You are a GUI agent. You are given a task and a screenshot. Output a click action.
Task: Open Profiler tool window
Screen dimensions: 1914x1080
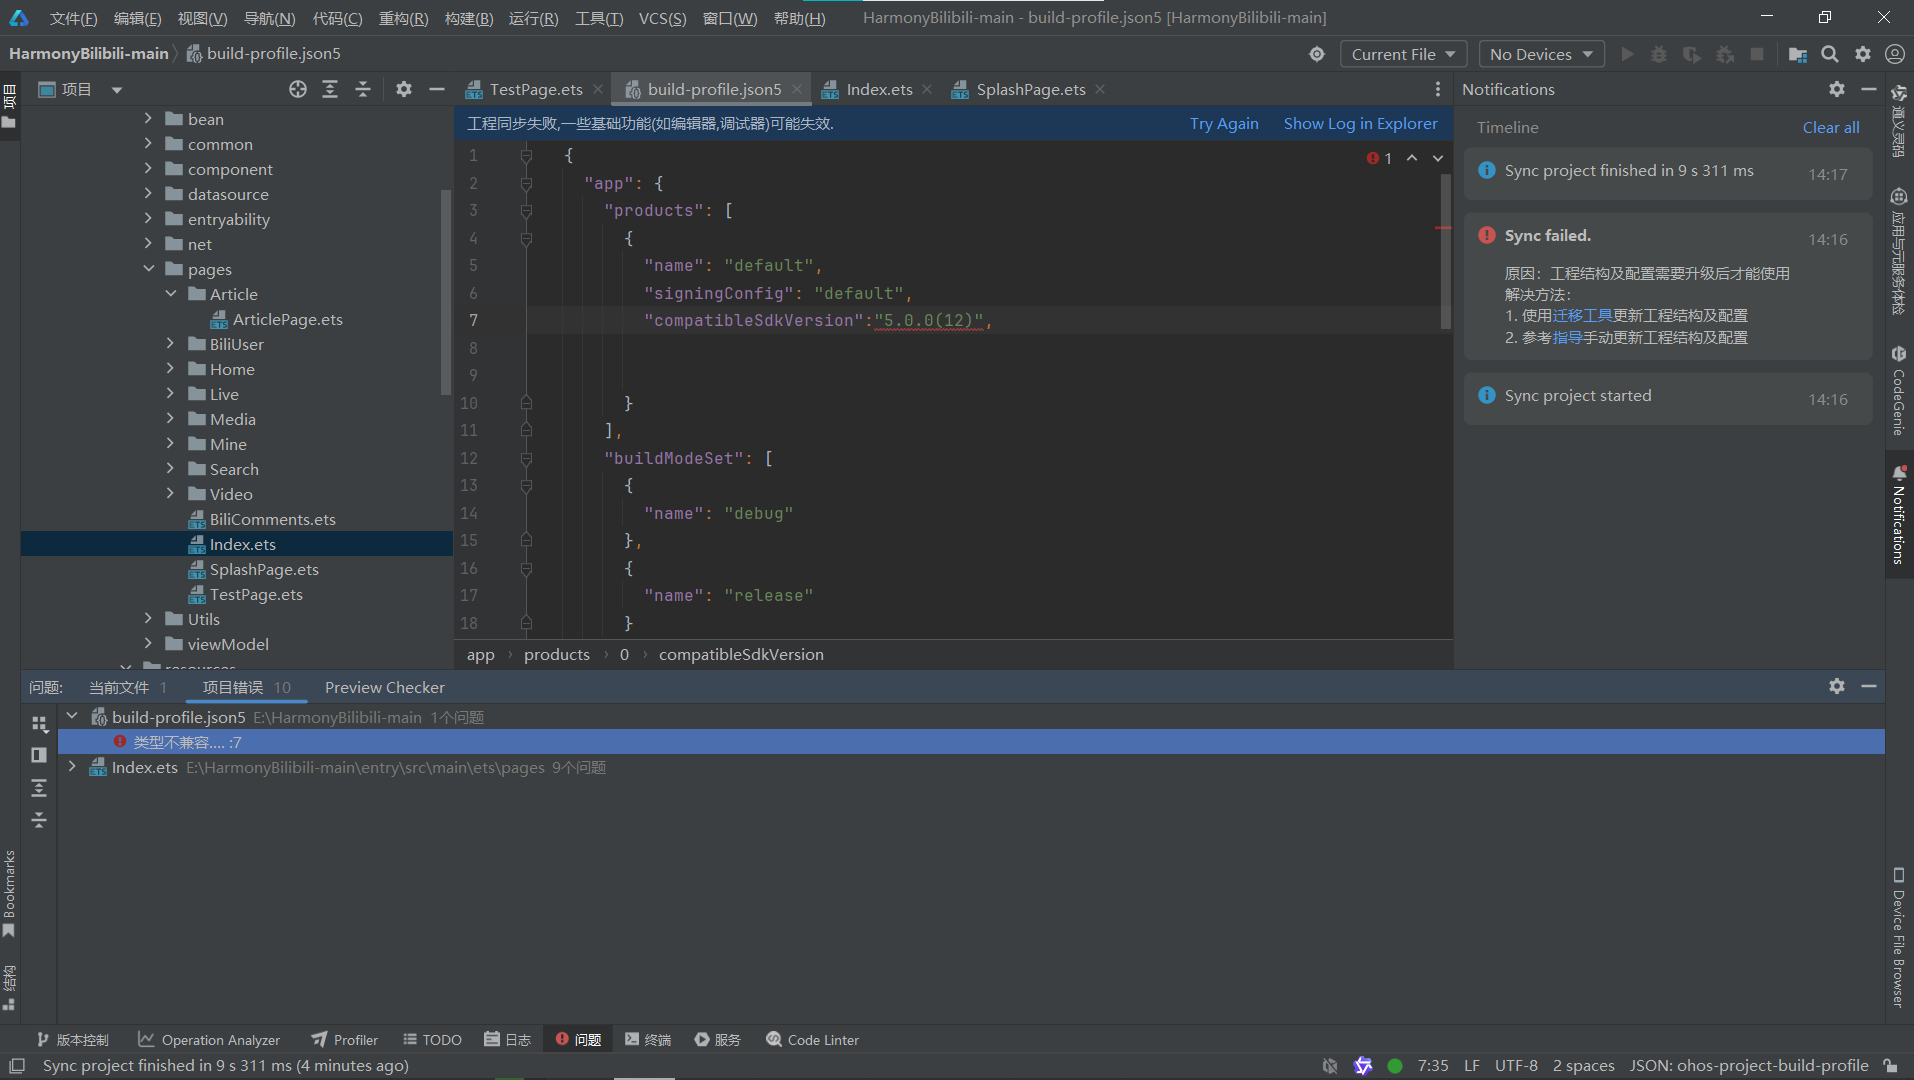pos(344,1040)
